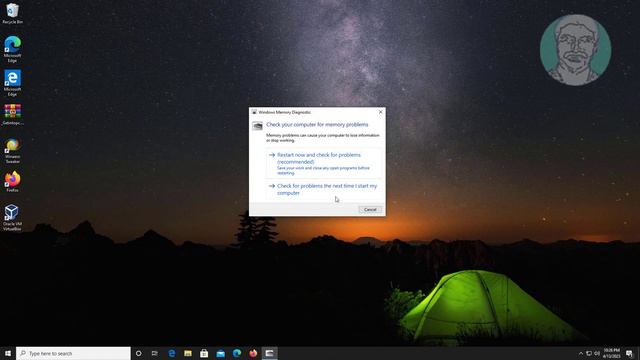Launch Firefox from the taskbar
Viewport: 640px width, 360px height.
click(253, 353)
